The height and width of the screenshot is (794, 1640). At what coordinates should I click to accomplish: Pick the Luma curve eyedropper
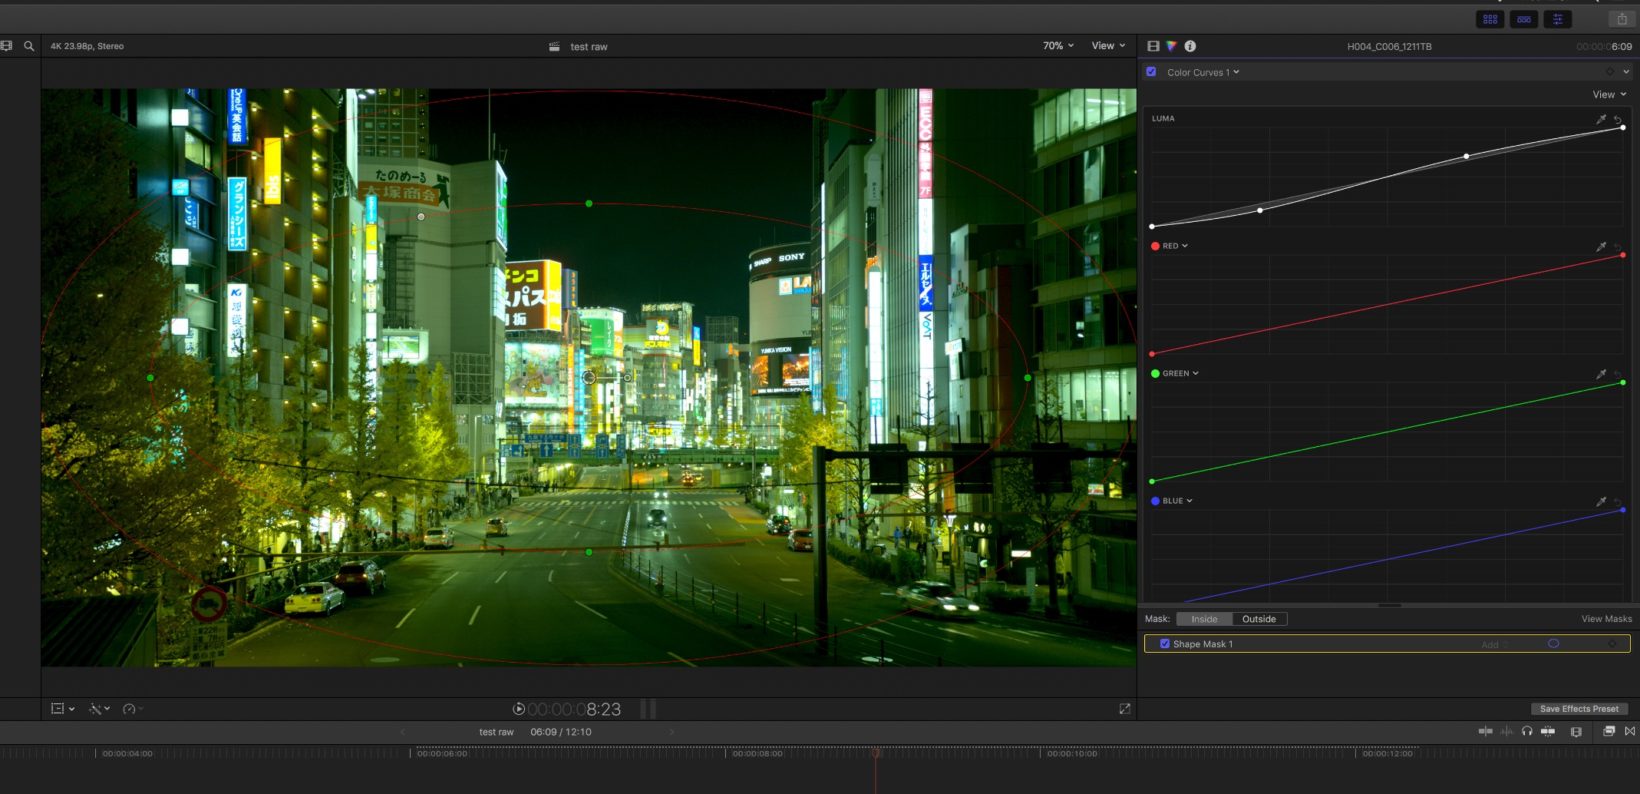[1601, 119]
